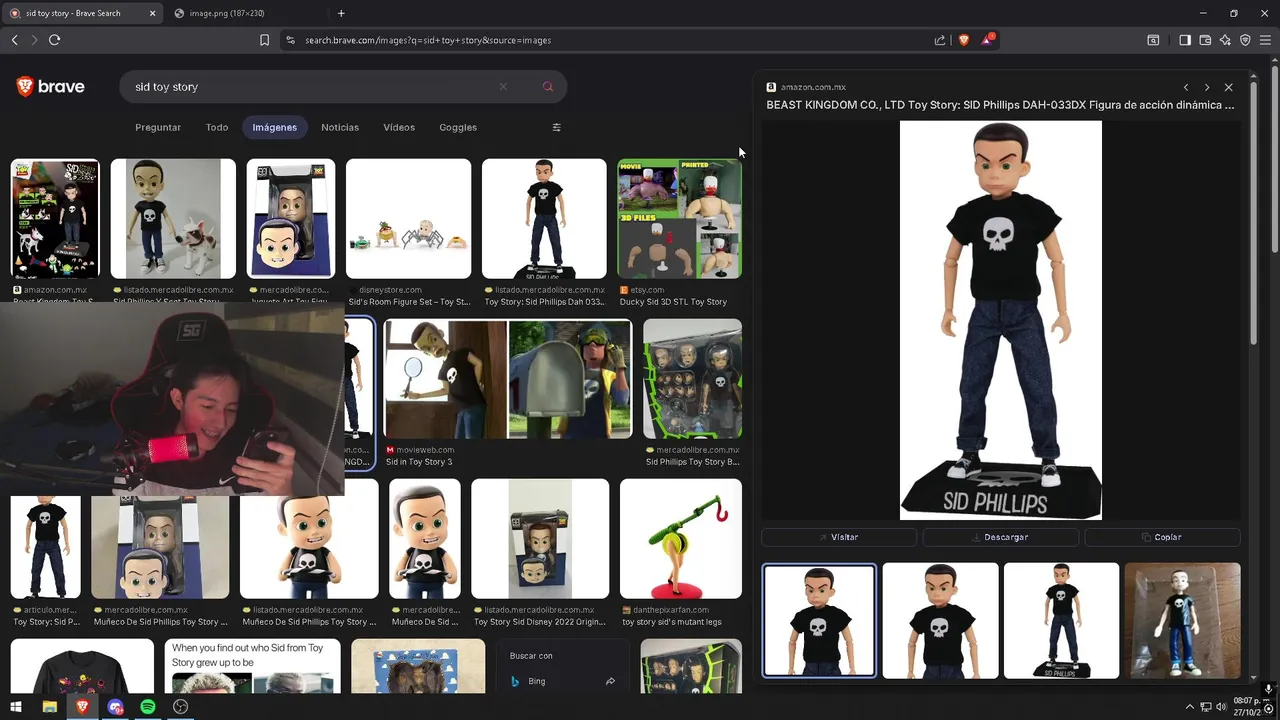Open Brave Shields lion icon in address bar

click(964, 40)
